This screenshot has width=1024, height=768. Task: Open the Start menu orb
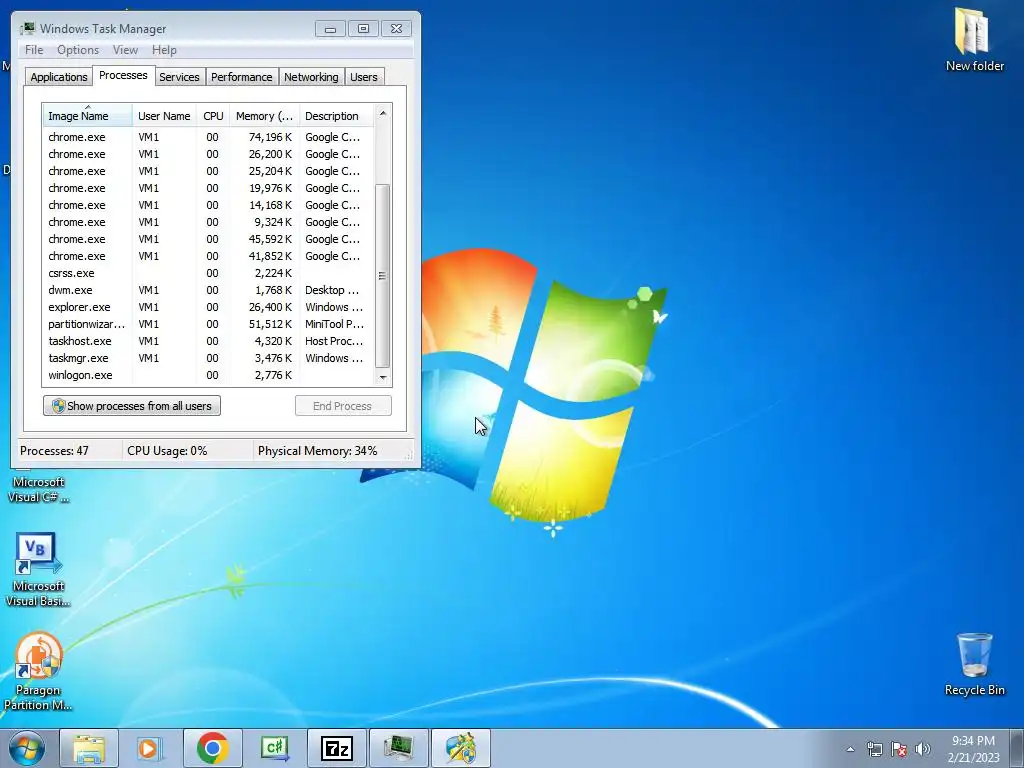(27, 748)
